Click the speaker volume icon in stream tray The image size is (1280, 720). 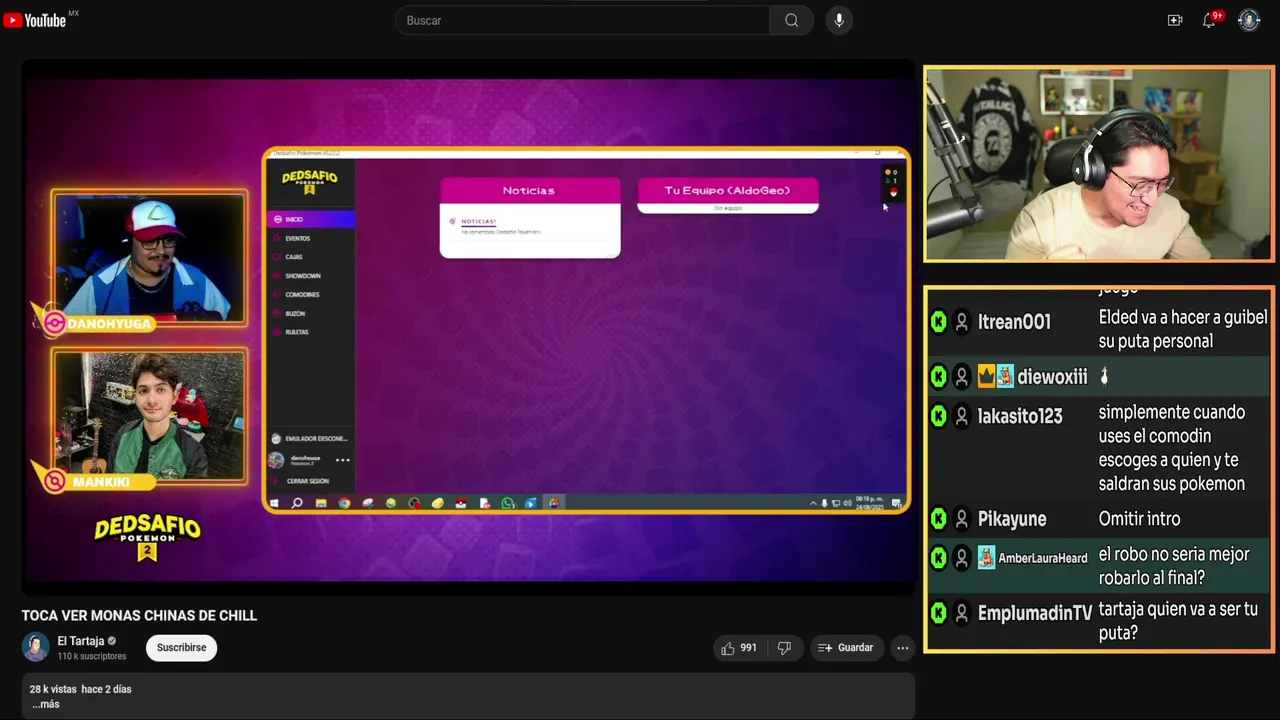coord(848,503)
